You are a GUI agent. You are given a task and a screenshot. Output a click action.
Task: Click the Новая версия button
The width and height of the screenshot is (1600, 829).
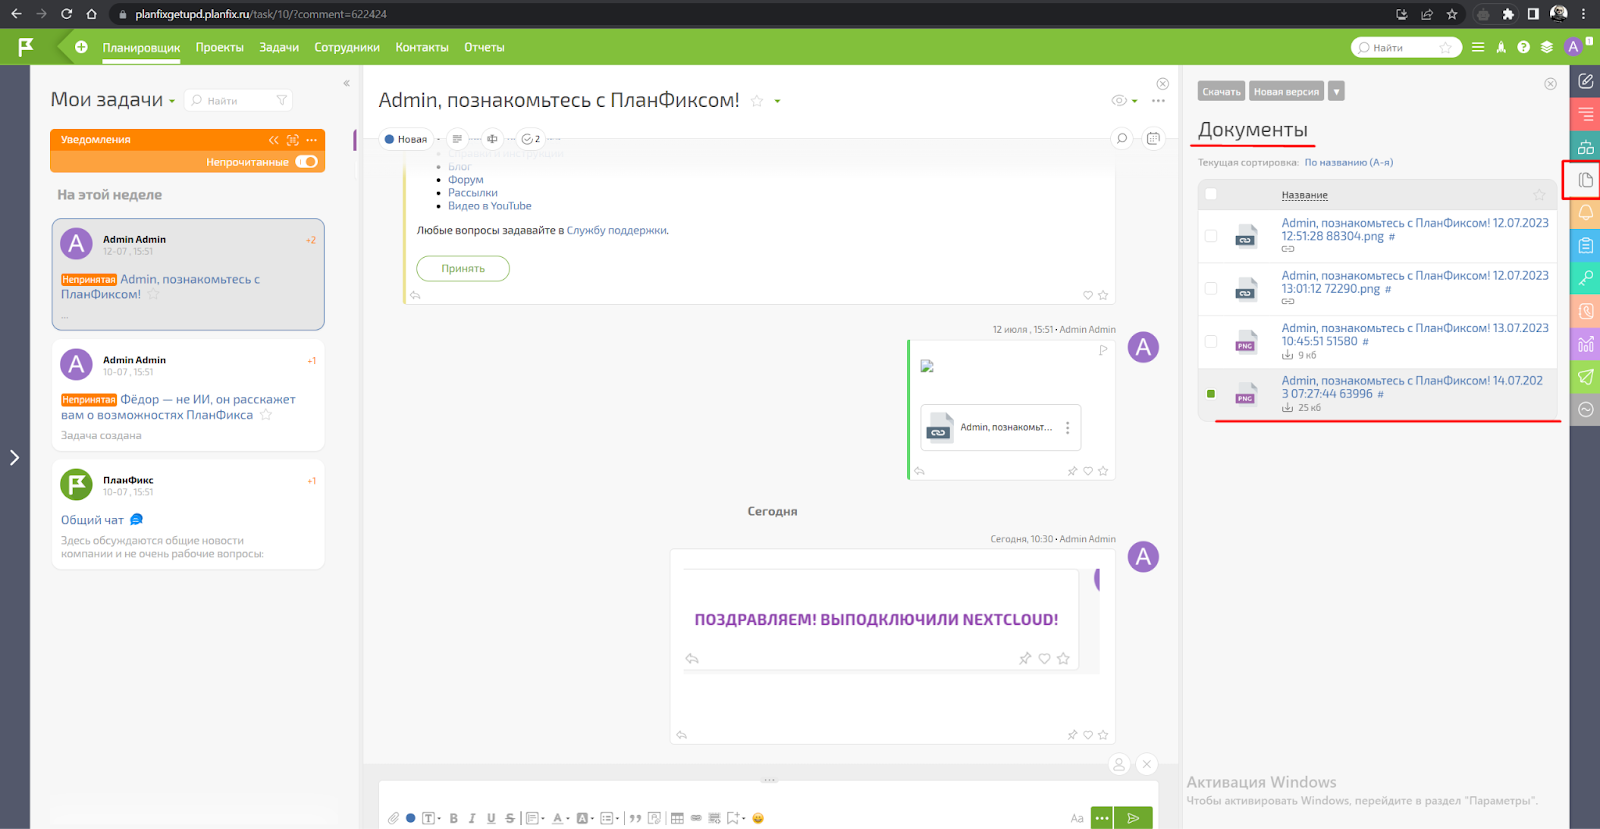[1286, 91]
